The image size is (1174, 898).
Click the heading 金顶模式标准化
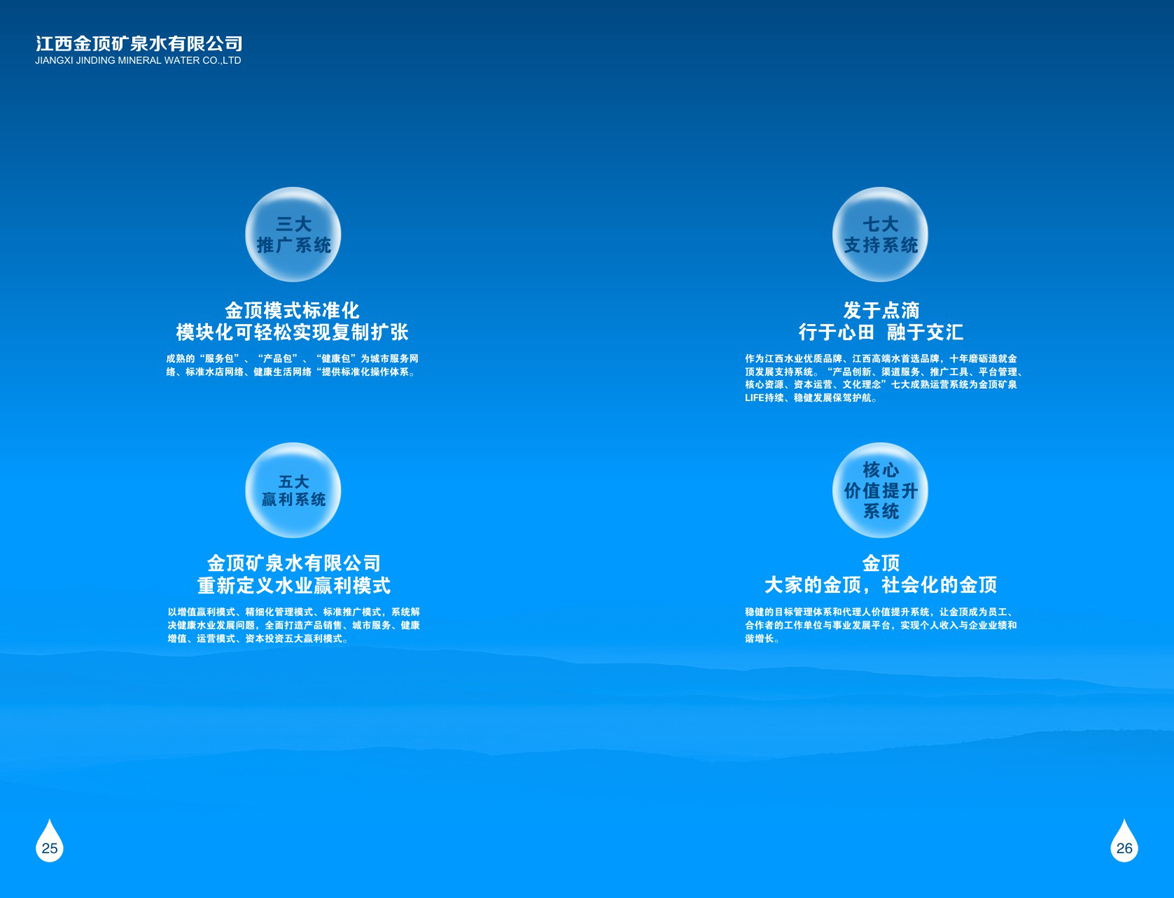click(x=292, y=310)
